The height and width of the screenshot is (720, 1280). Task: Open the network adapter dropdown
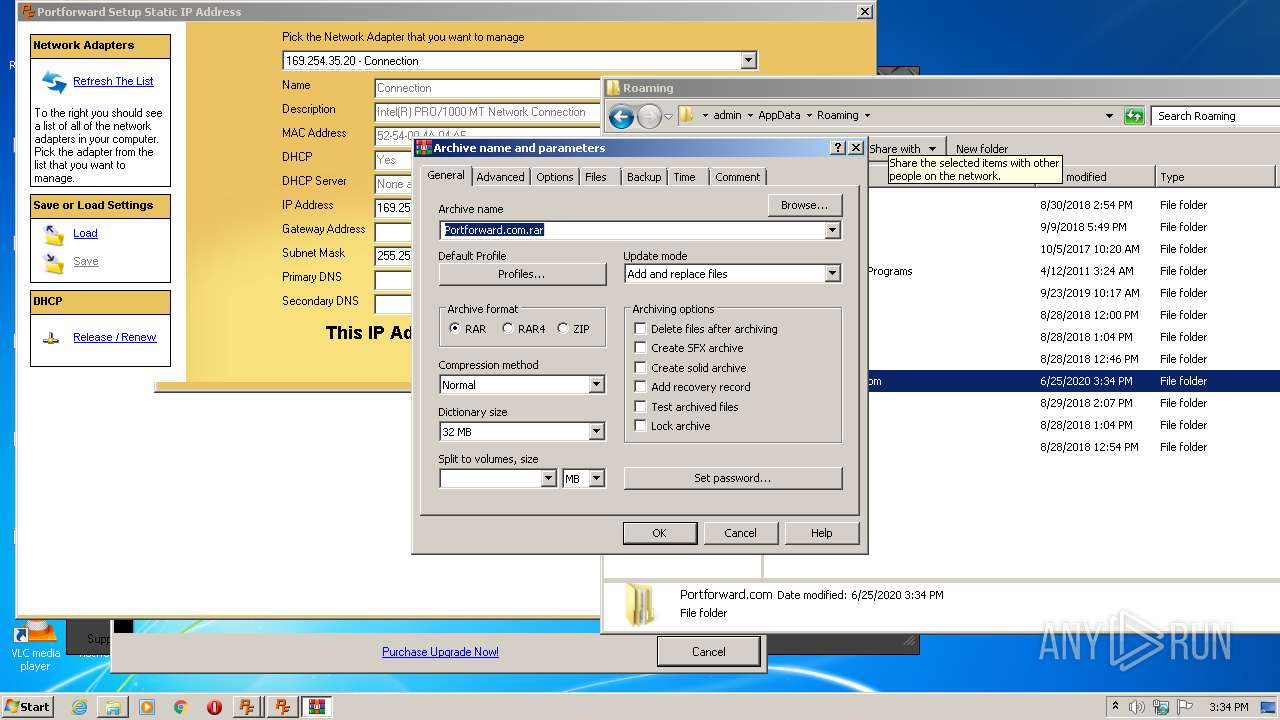click(748, 61)
